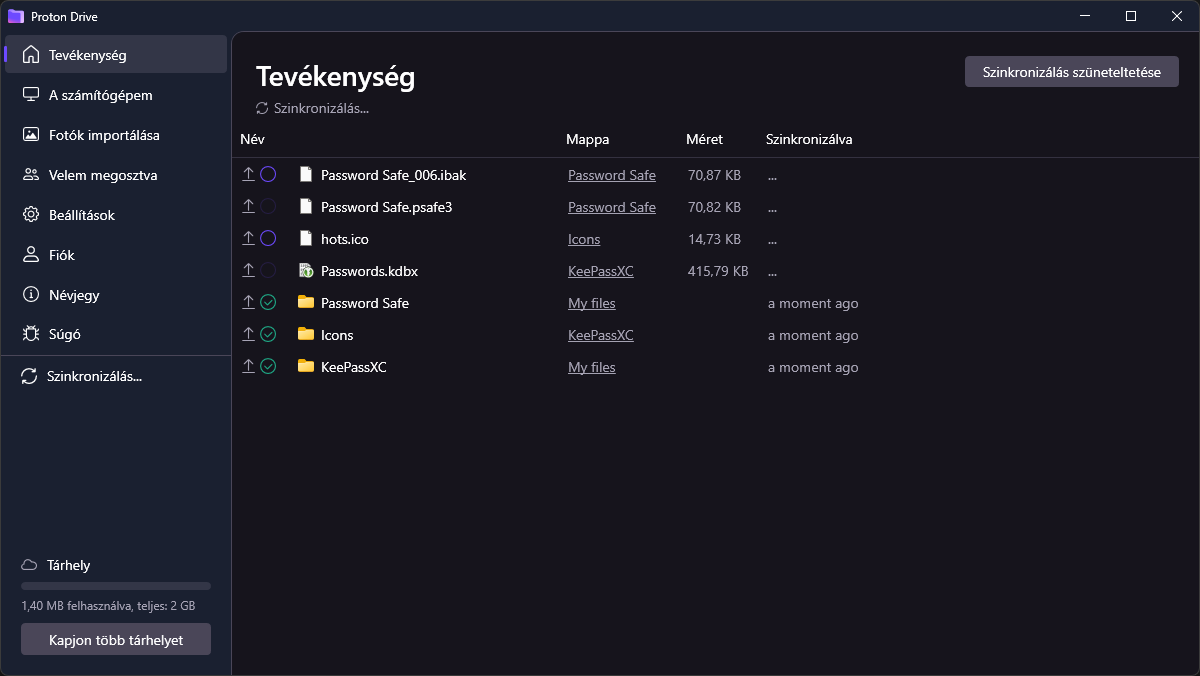
Task: Click upload arrow for Password Safe_006.ibak
Action: tap(249, 175)
